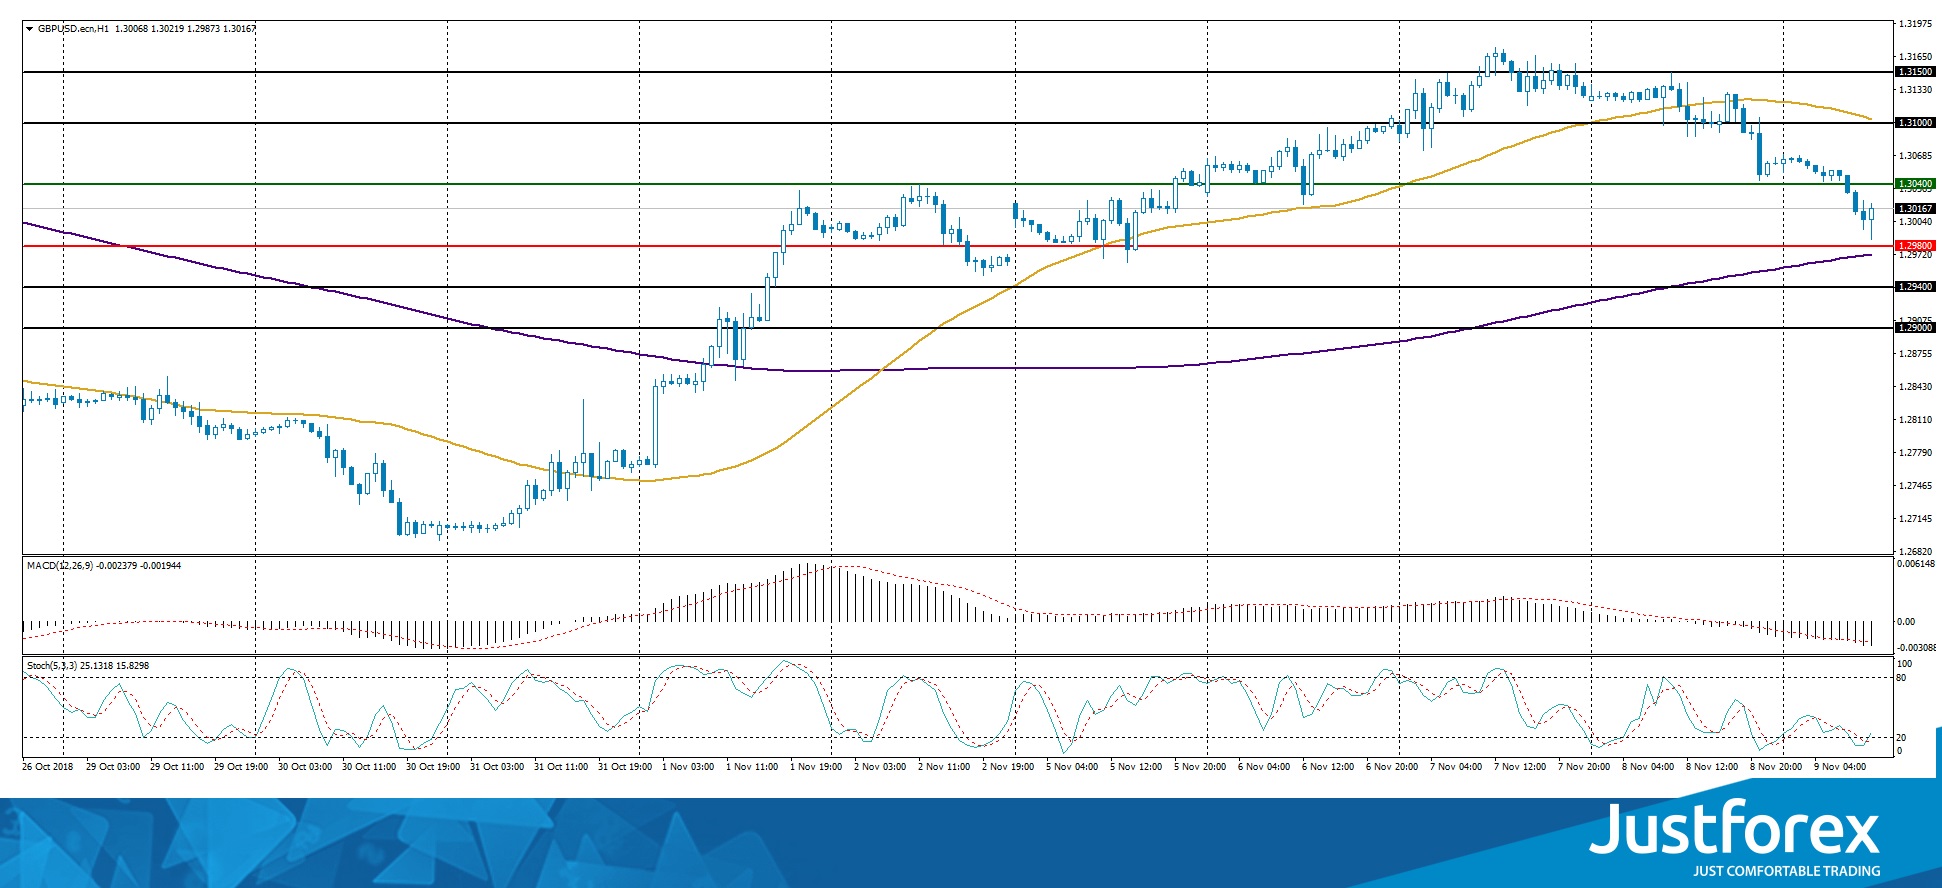Click the 29 Oct 19:00 time label

241,767
